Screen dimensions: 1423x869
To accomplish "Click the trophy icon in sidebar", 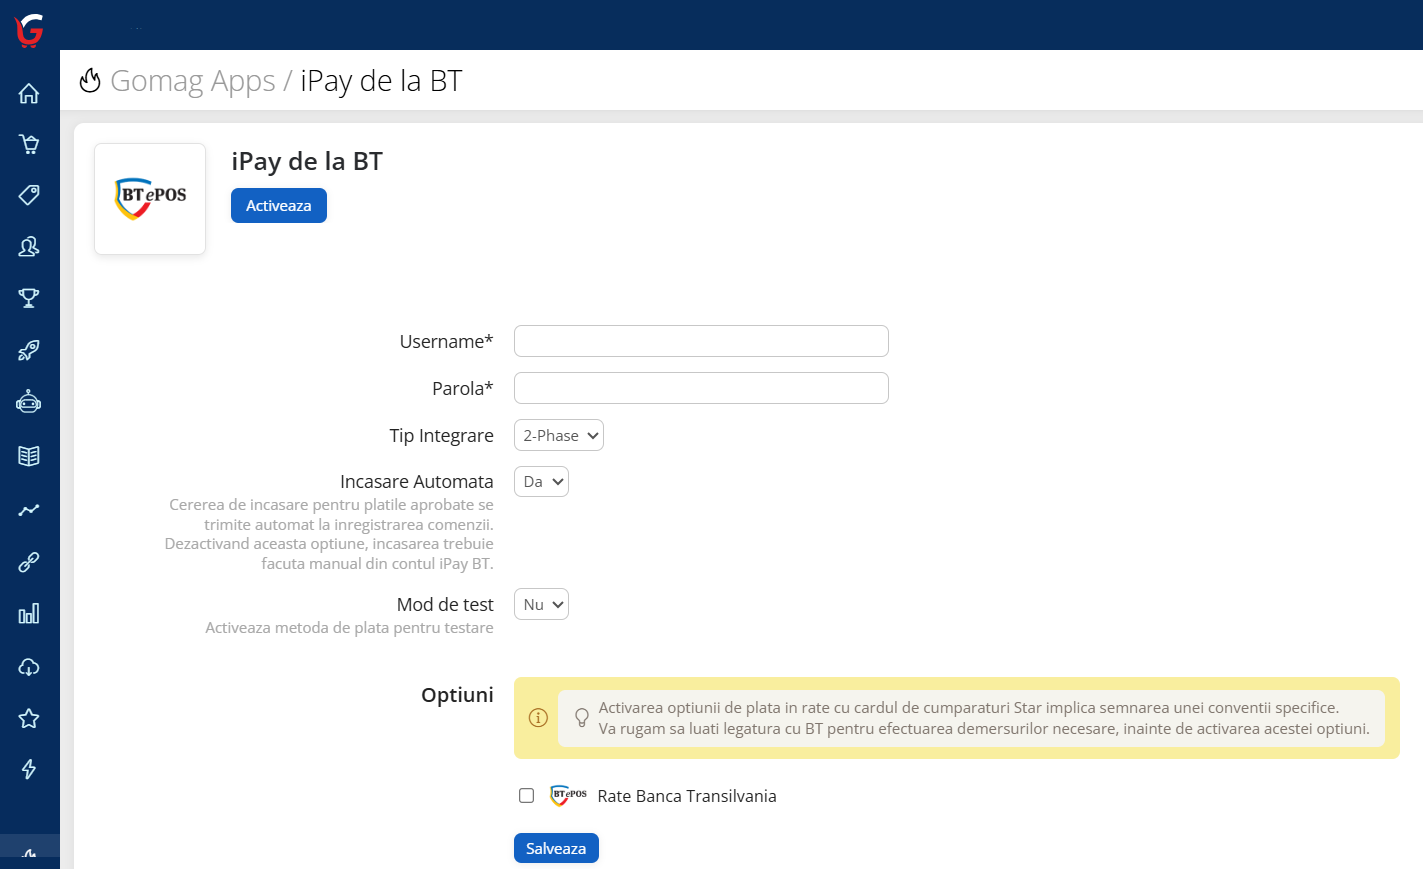I will [29, 298].
